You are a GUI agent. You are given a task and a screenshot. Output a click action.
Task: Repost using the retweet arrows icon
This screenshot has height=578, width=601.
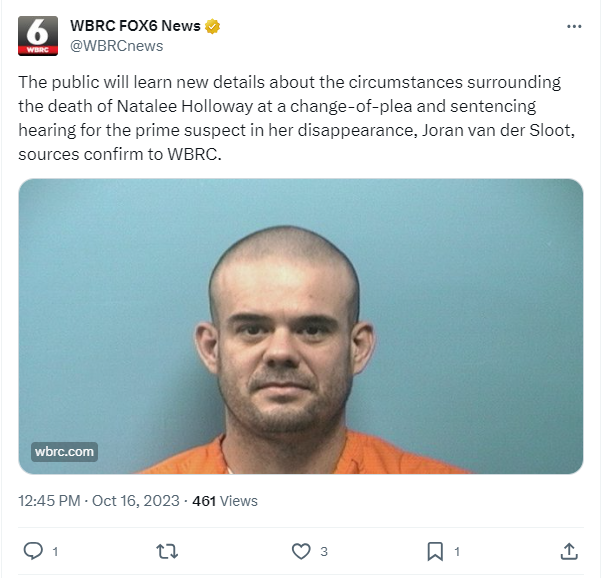click(167, 551)
